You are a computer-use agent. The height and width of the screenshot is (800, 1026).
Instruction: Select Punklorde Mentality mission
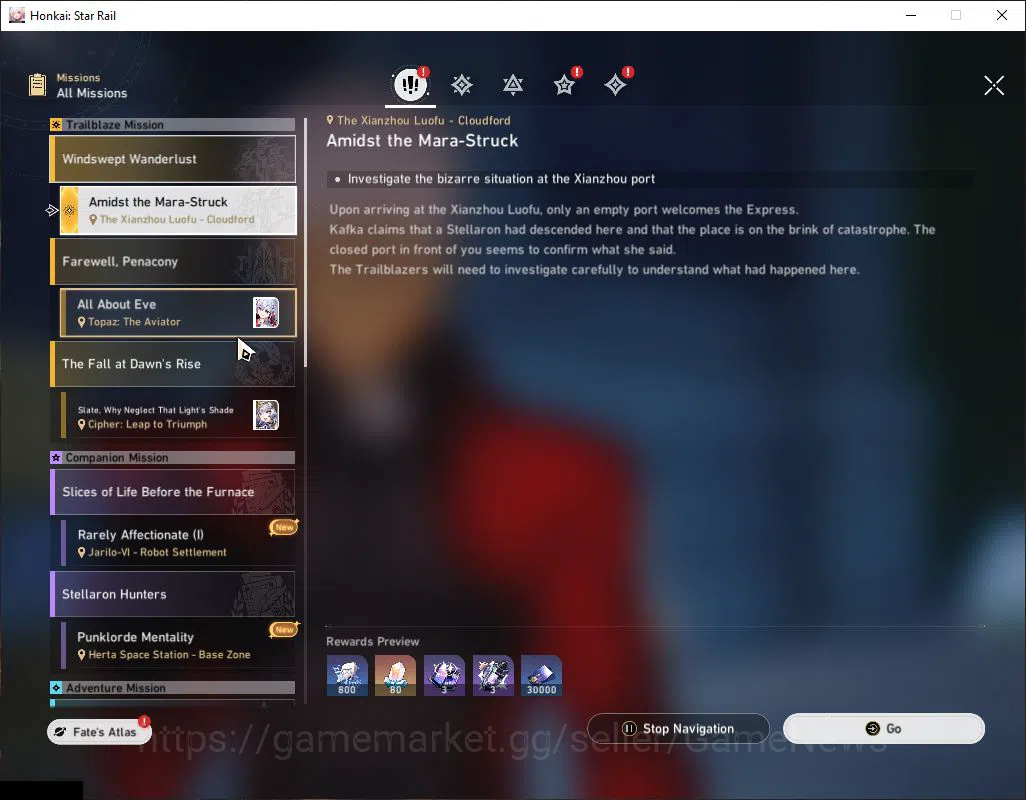(x=178, y=645)
